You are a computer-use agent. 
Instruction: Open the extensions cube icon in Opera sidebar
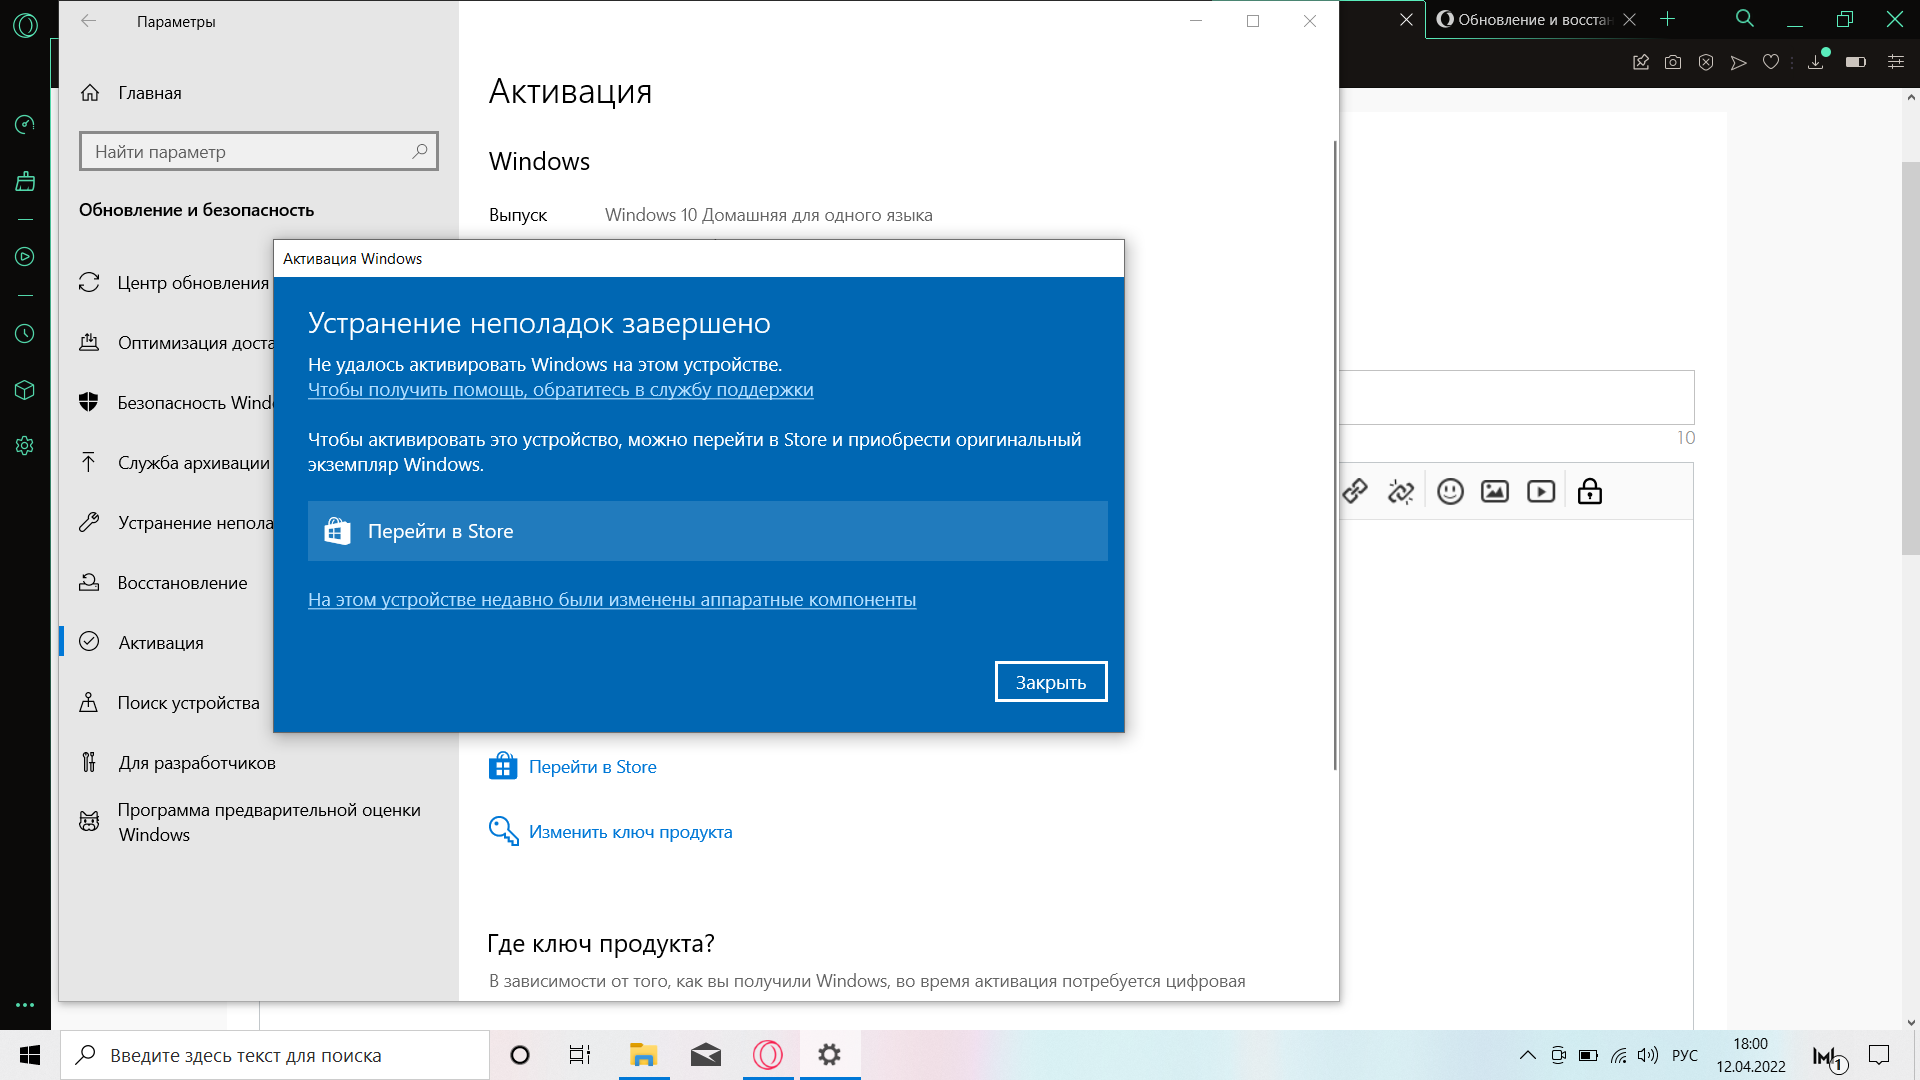[25, 390]
